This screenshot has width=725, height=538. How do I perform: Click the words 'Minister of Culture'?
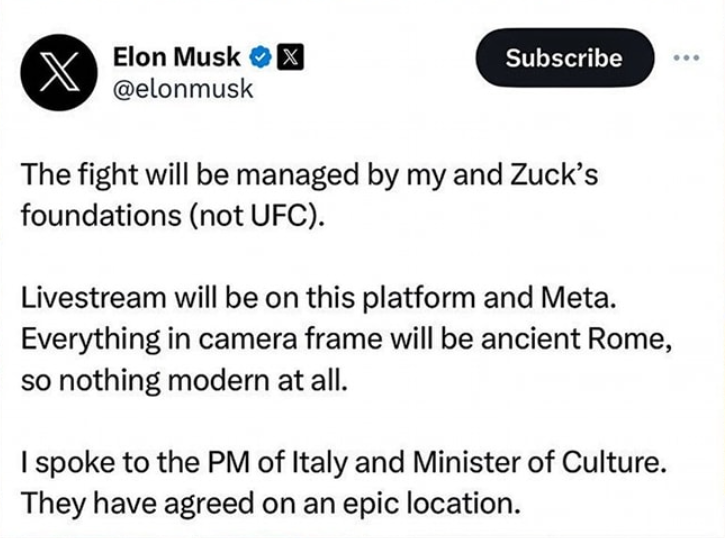(536, 463)
